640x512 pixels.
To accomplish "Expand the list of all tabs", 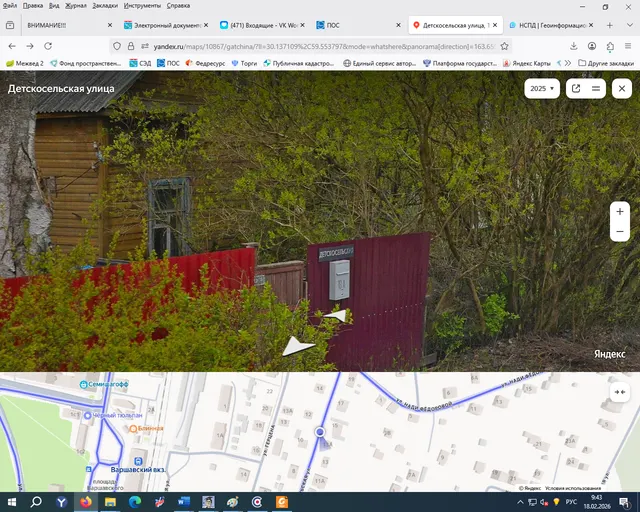I will (629, 25).
